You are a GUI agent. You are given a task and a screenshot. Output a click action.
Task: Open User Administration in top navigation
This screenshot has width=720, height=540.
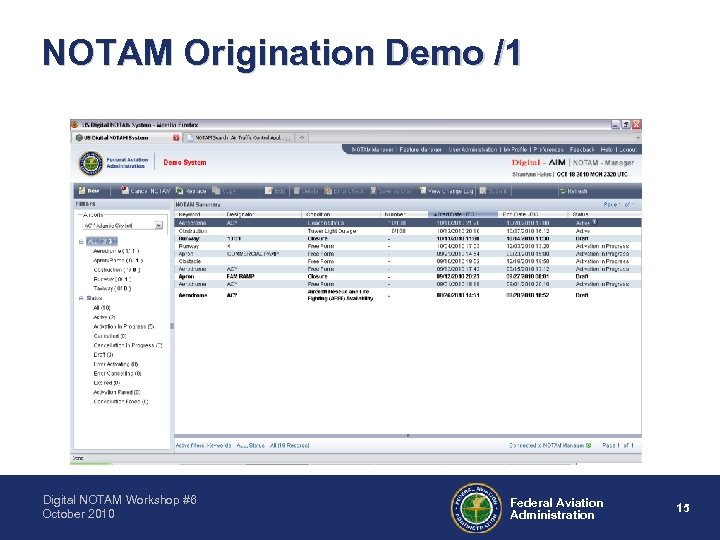coord(472,149)
